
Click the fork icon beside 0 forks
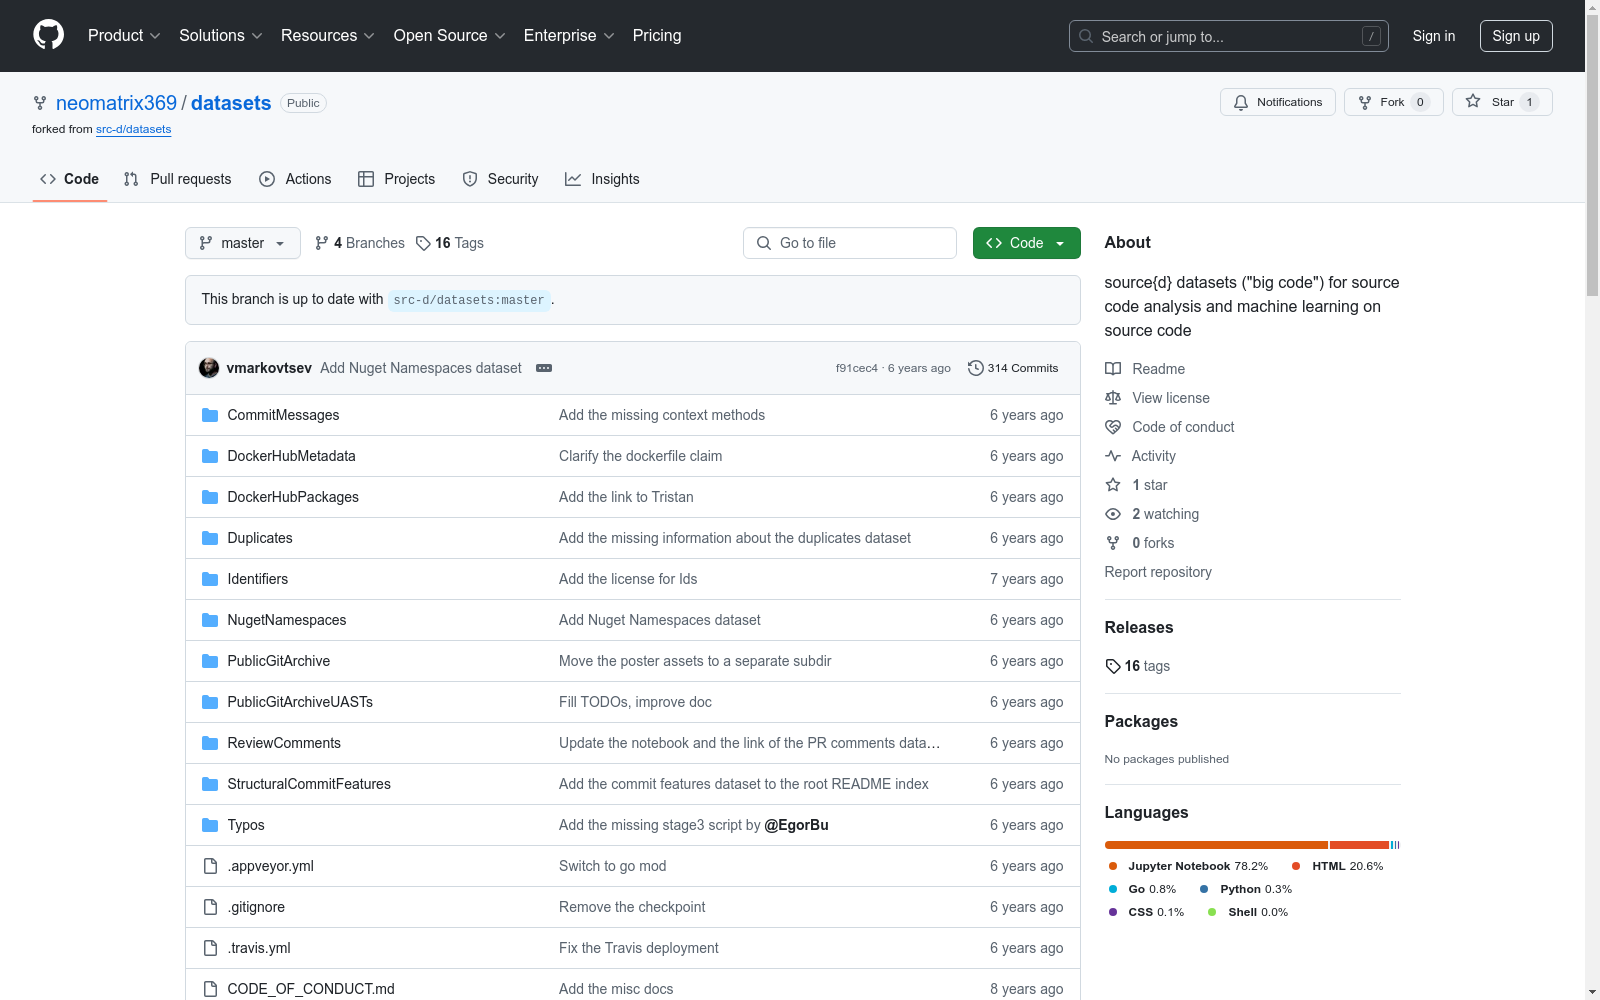click(1113, 543)
